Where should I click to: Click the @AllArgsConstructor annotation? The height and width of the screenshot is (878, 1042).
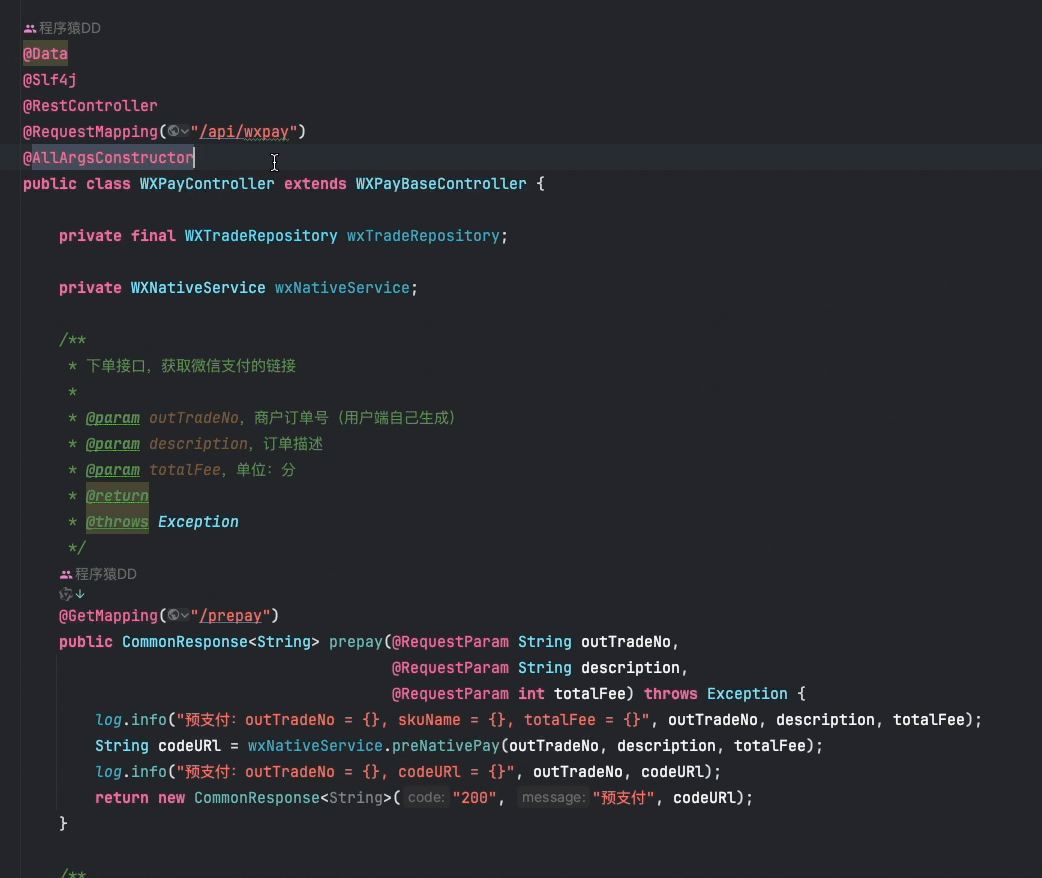pyautogui.click(x=108, y=158)
